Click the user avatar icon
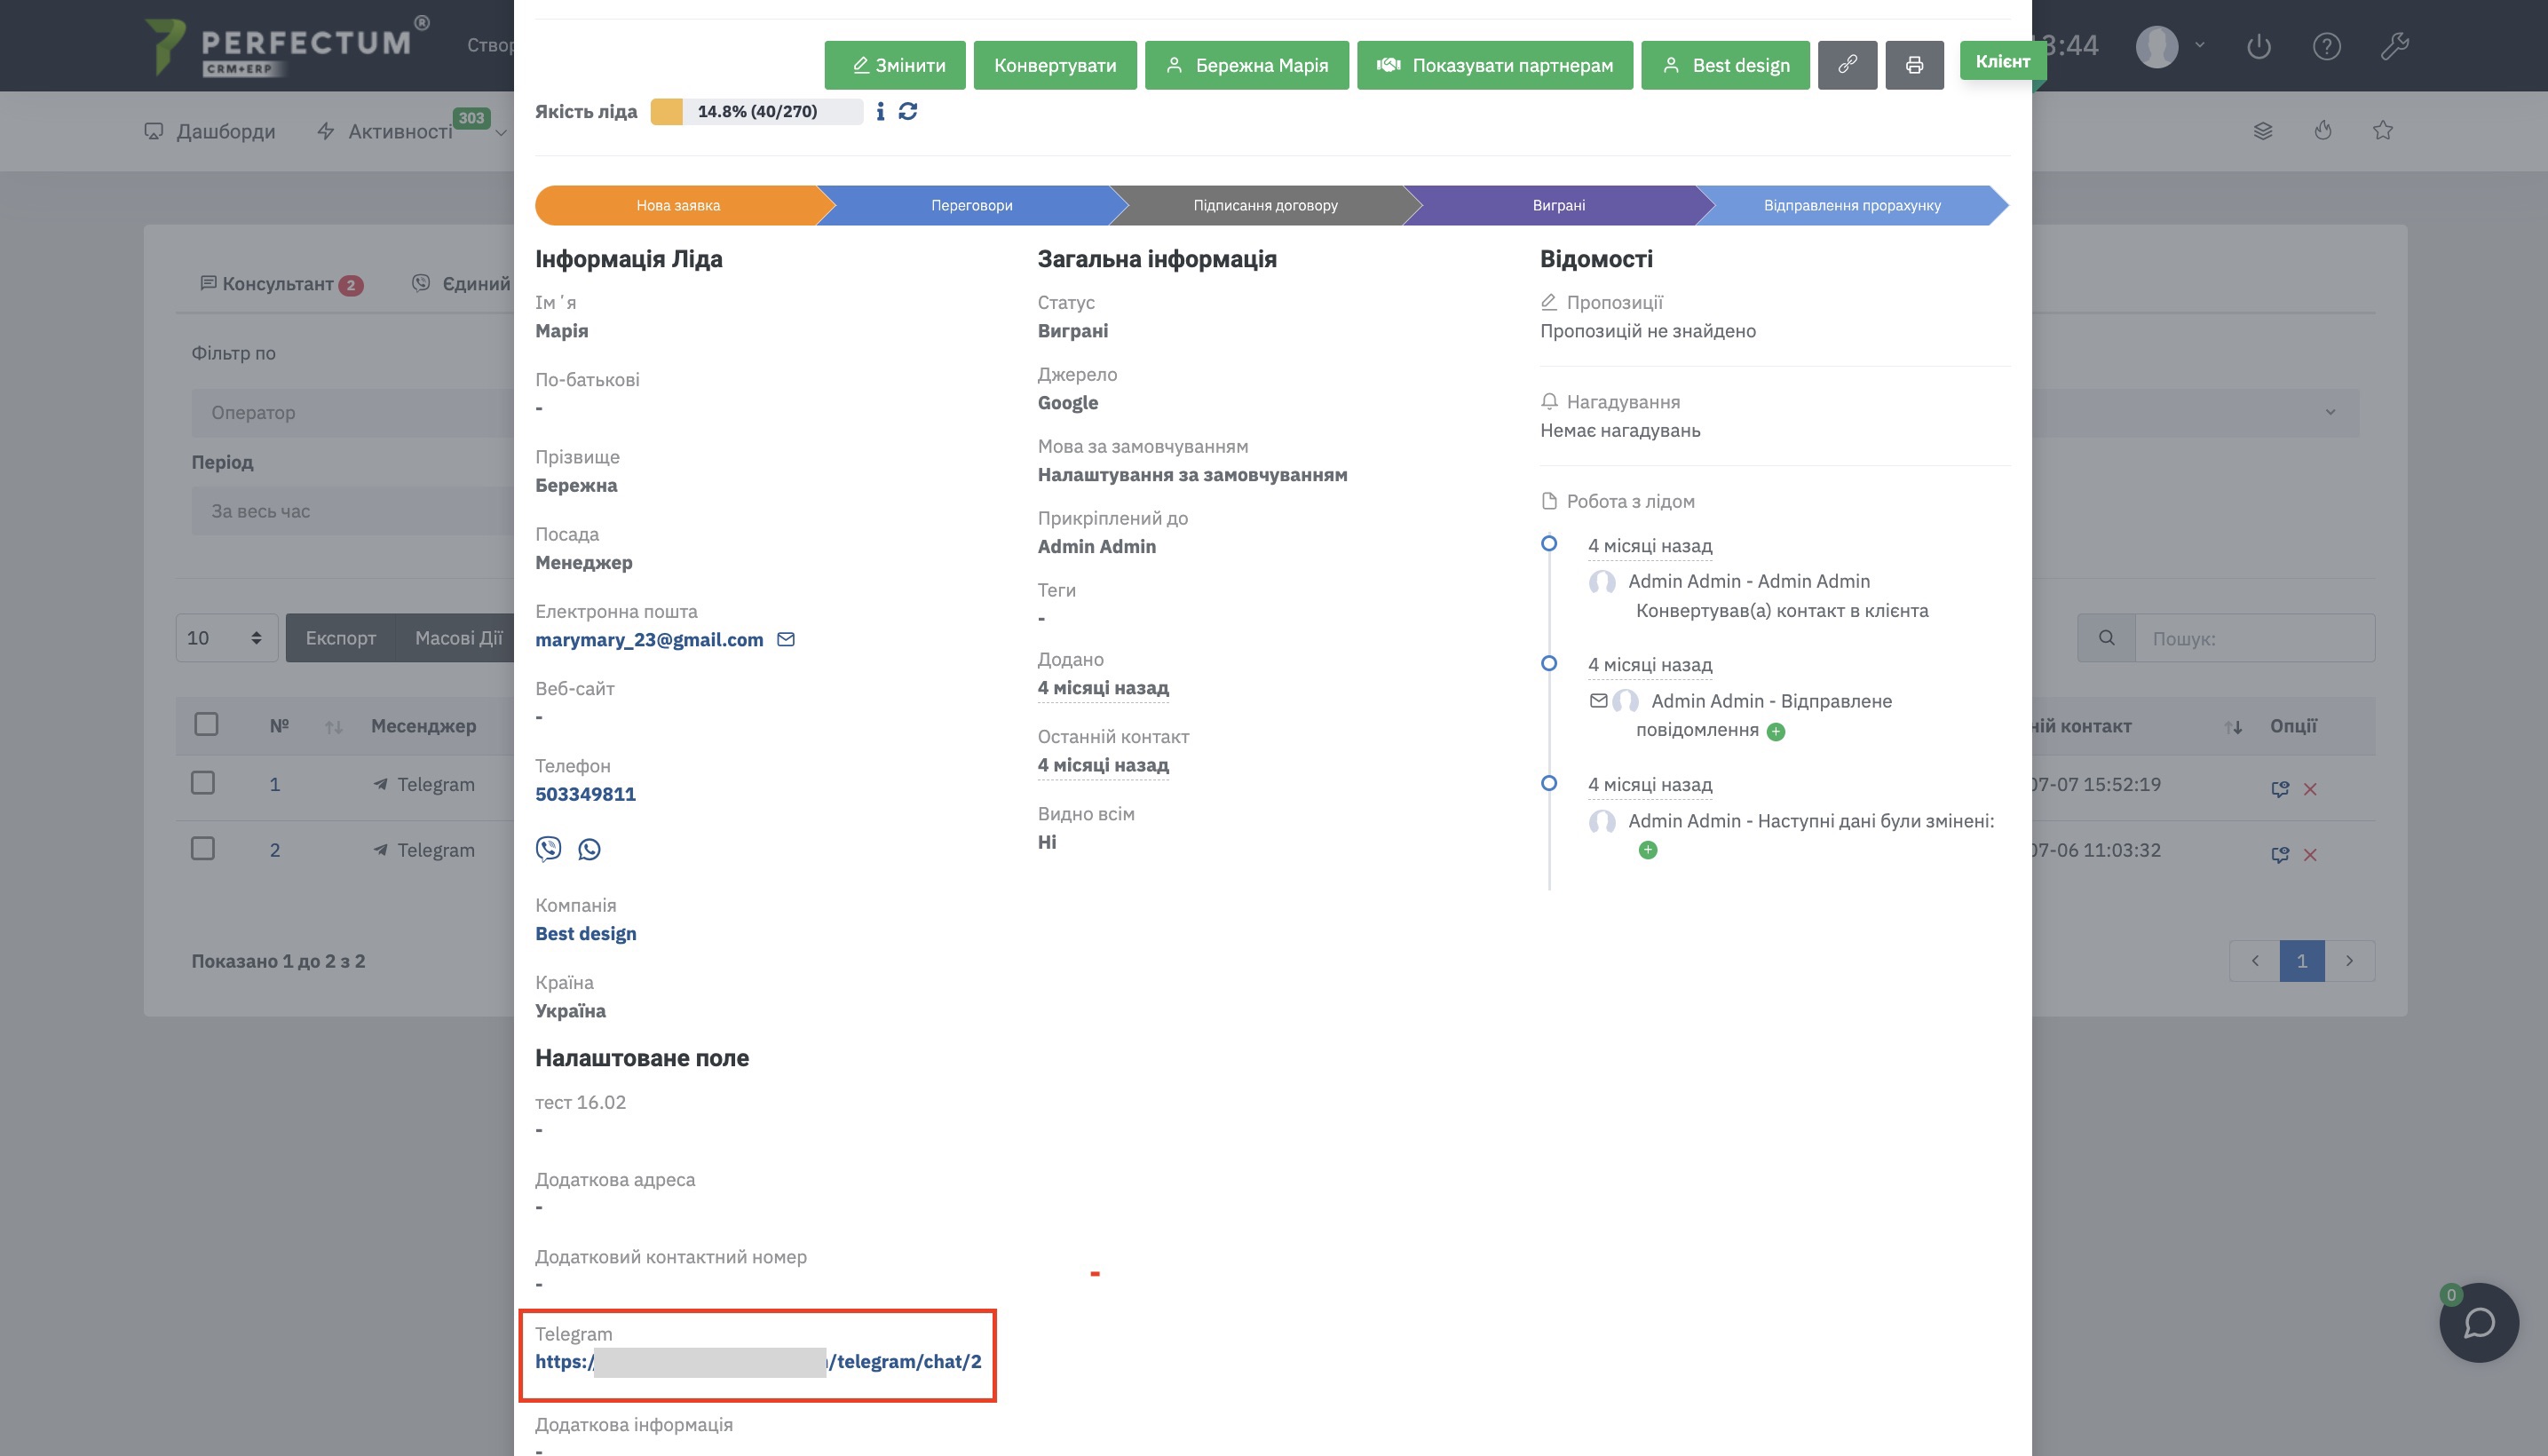This screenshot has width=2548, height=1456. click(x=2157, y=46)
